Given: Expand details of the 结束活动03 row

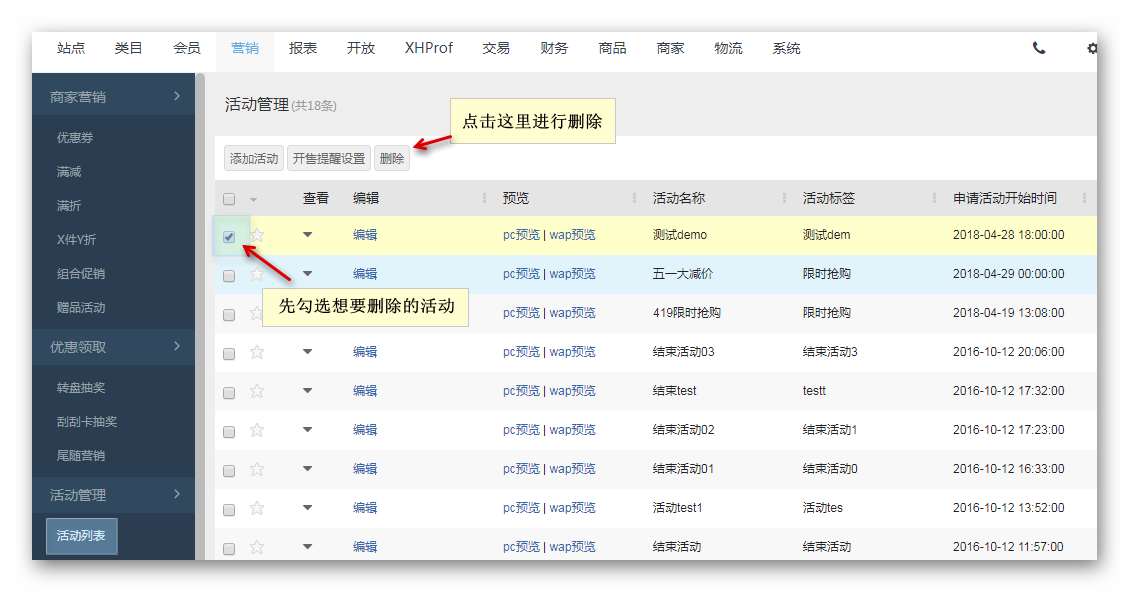Looking at the screenshot, I should tap(307, 351).
